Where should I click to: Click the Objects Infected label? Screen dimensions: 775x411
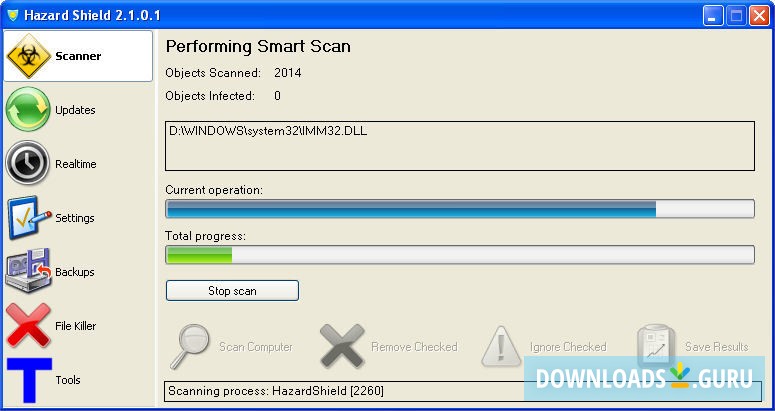pos(210,95)
